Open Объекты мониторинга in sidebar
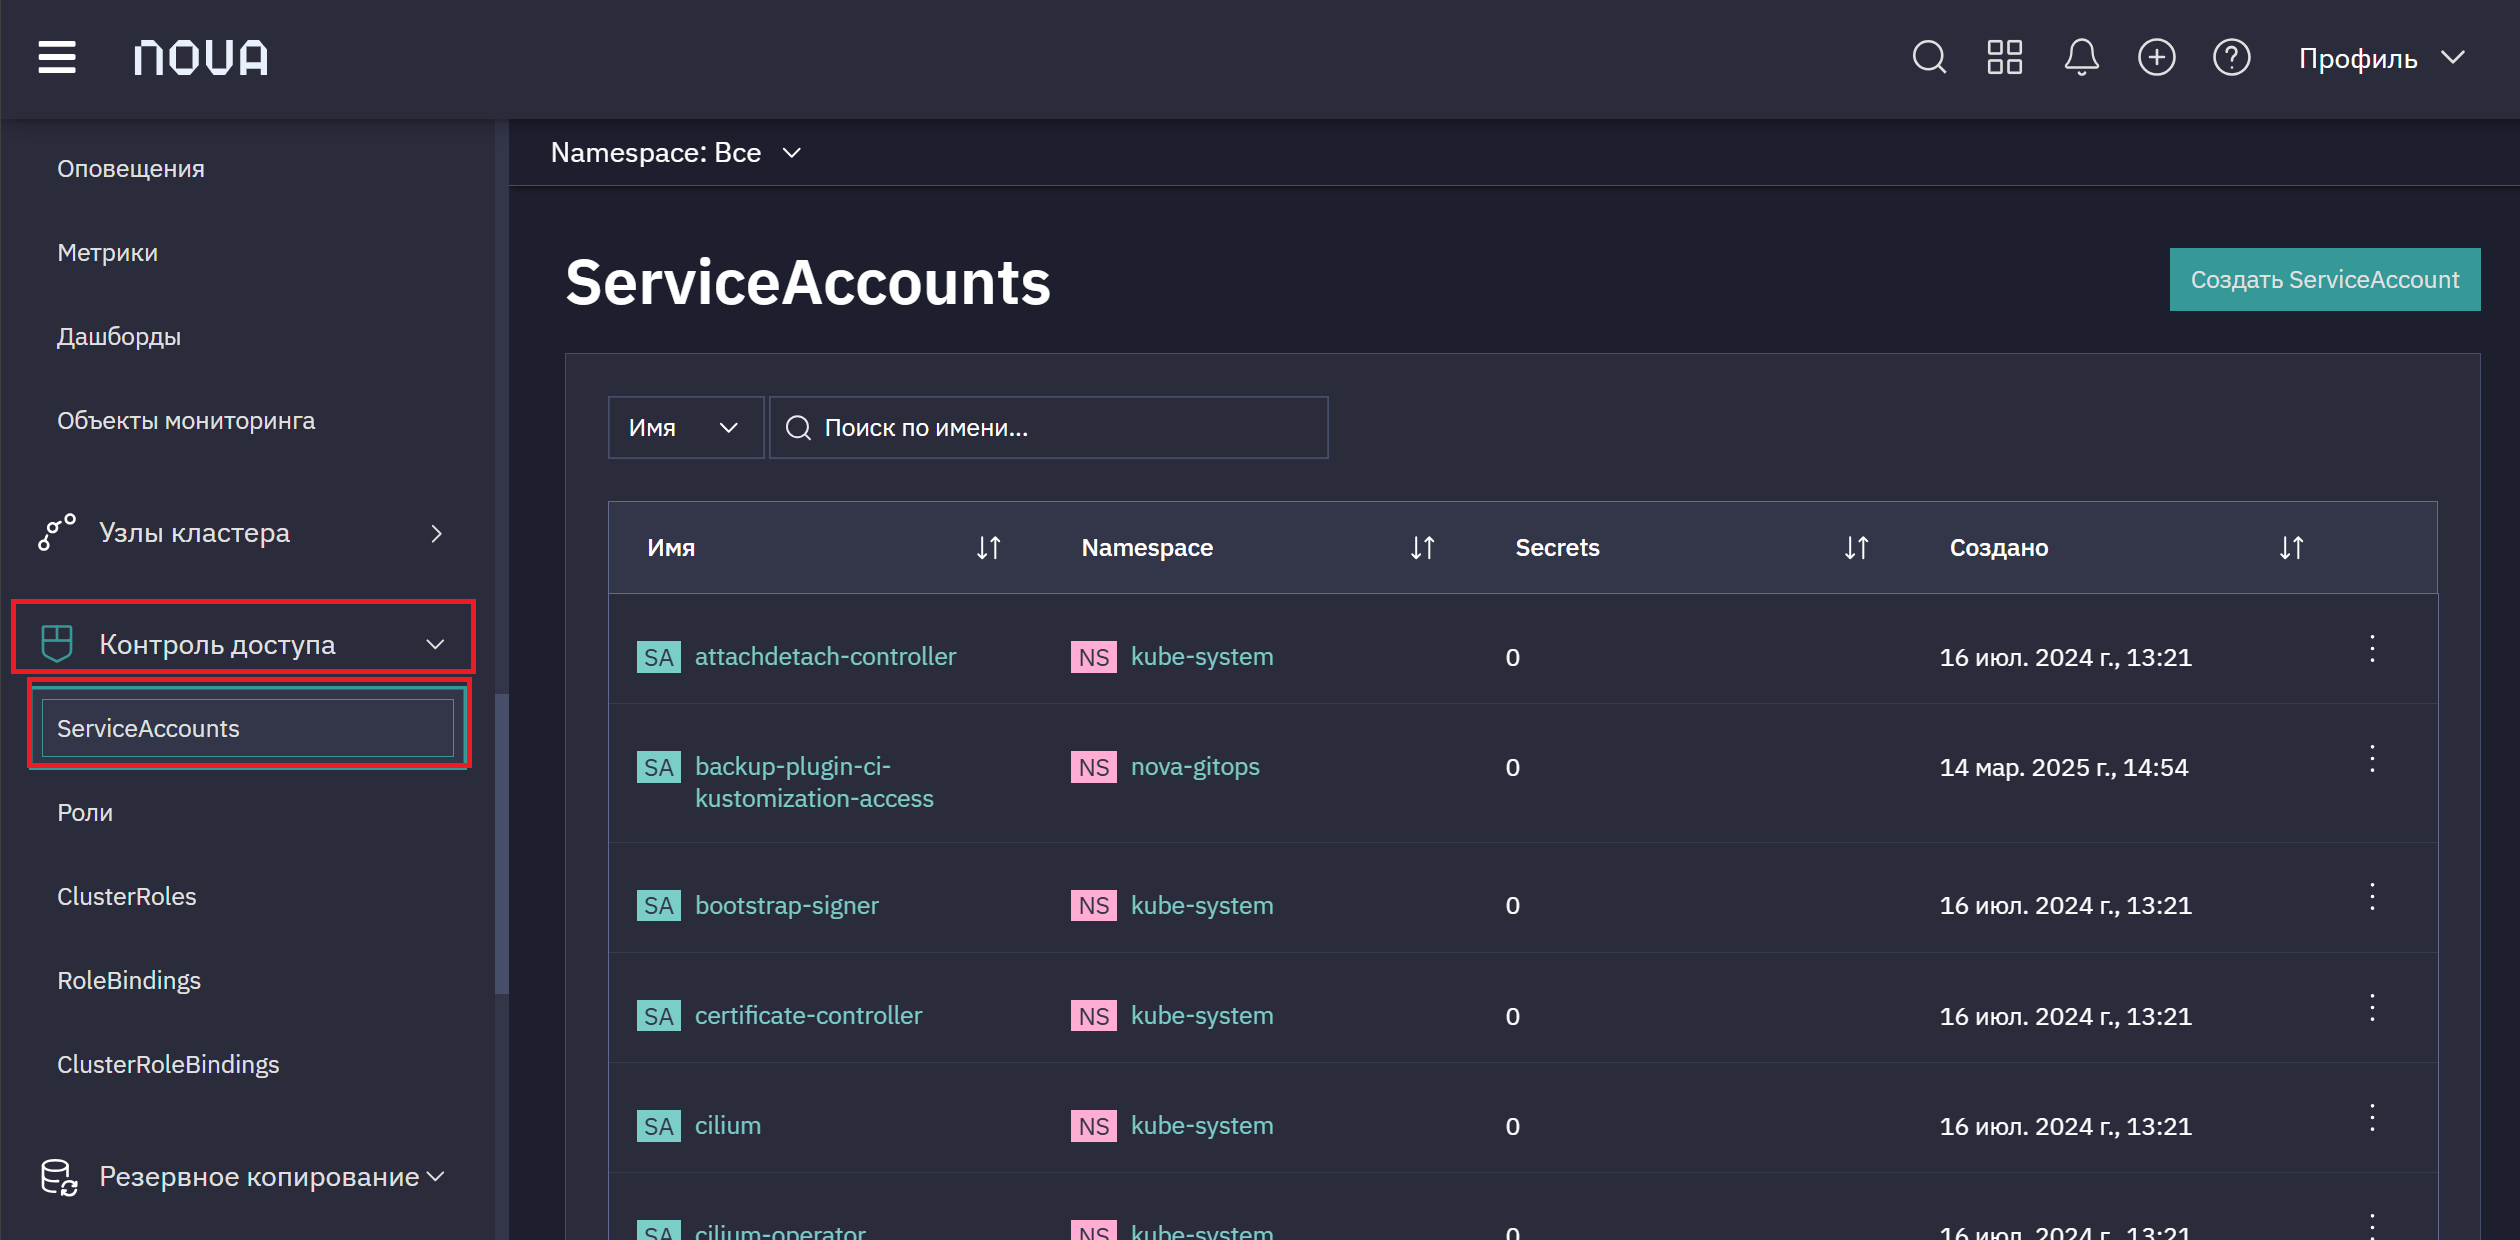Screen dimensions: 2520x1240 [x=186, y=421]
